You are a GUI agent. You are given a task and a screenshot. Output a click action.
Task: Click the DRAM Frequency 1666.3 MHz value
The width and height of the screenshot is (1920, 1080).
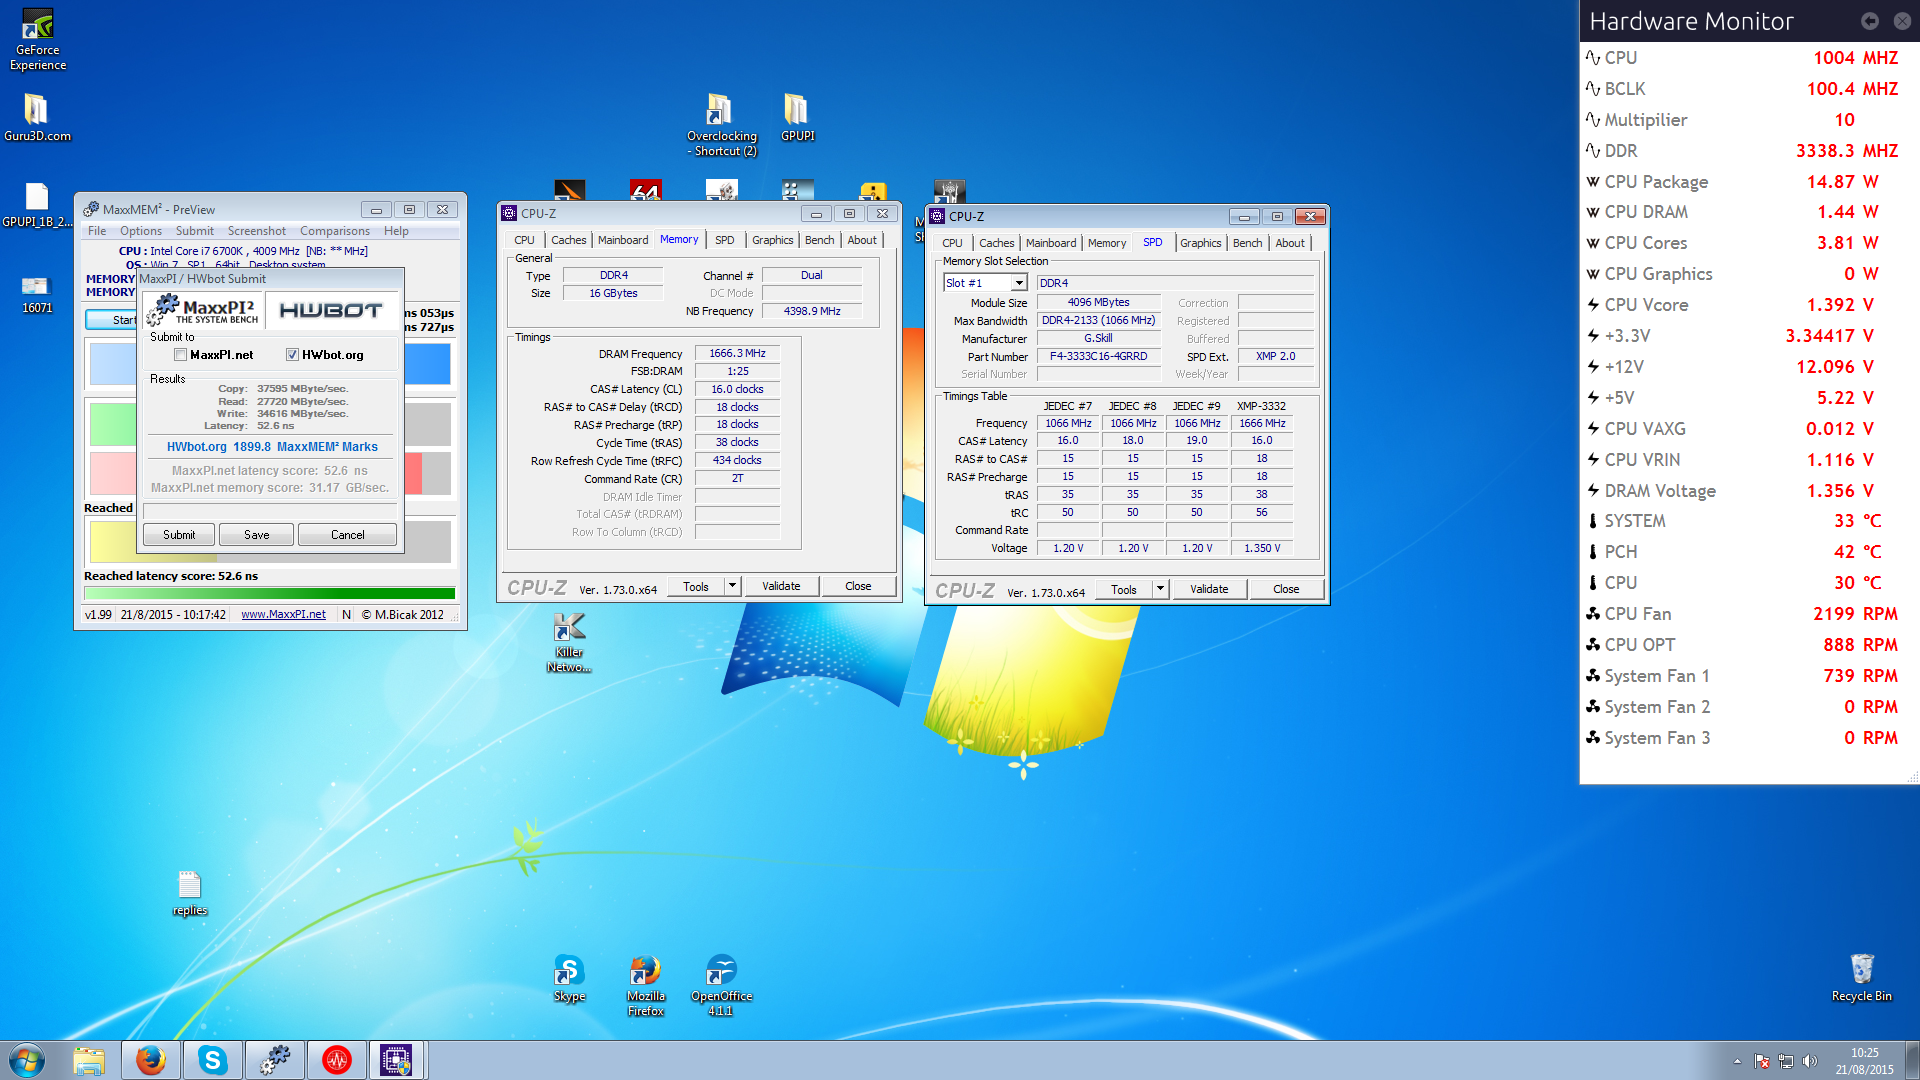pyautogui.click(x=737, y=353)
